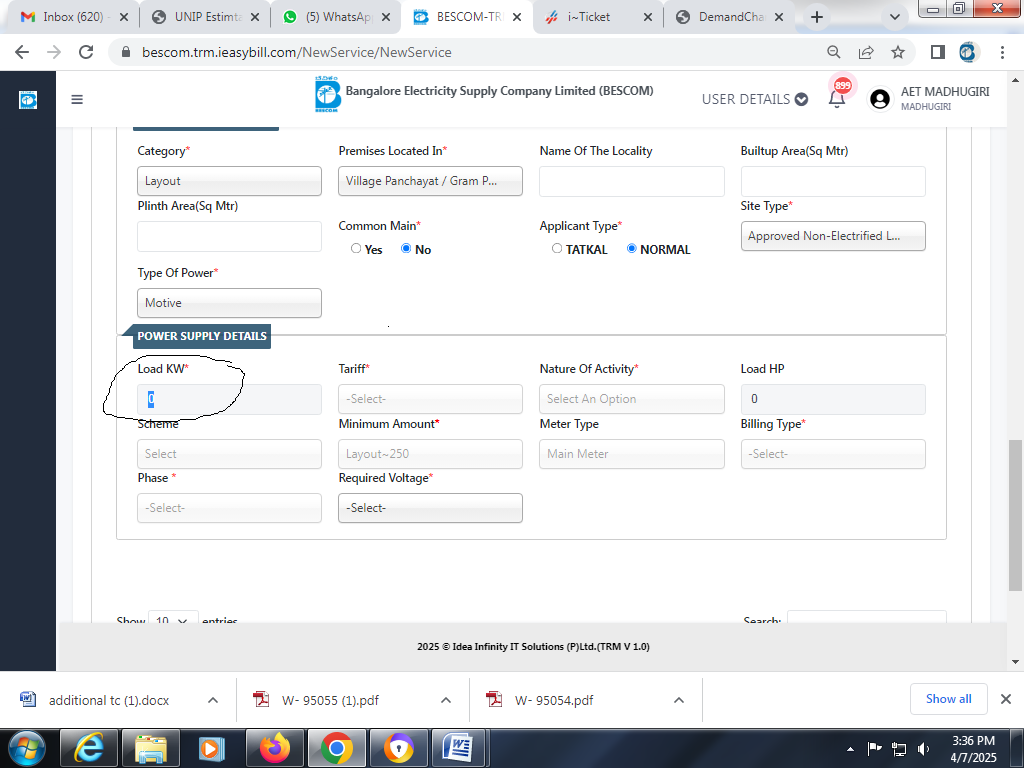Expand the USER DETAILS menu
Viewport: 1024px width, 768px height.
755,99
